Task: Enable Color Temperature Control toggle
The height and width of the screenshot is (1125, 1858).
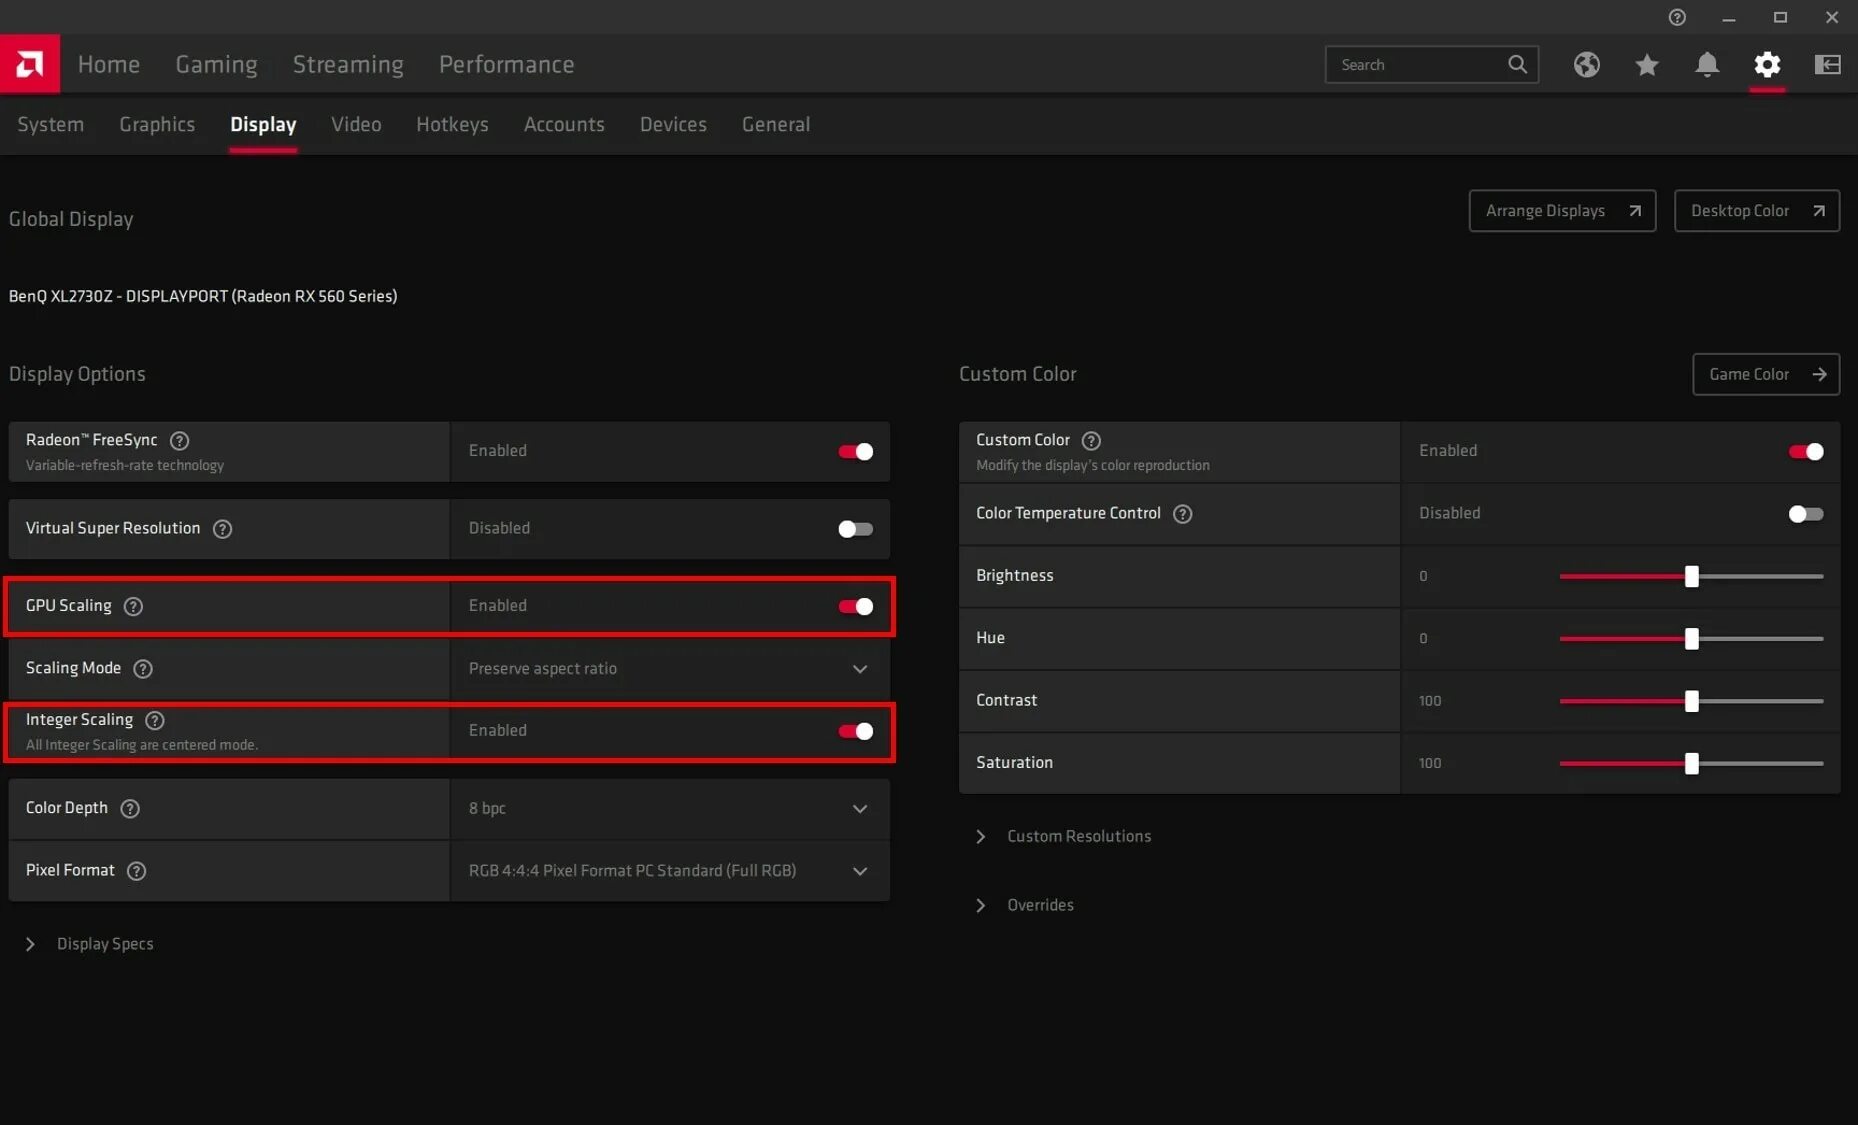Action: click(x=1806, y=514)
